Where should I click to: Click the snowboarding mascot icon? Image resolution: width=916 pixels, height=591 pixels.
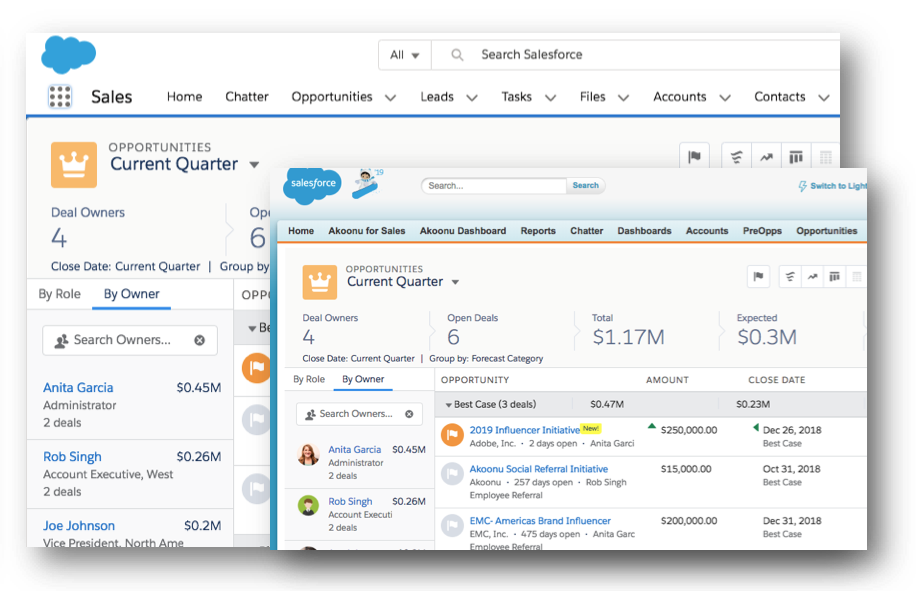click(367, 183)
